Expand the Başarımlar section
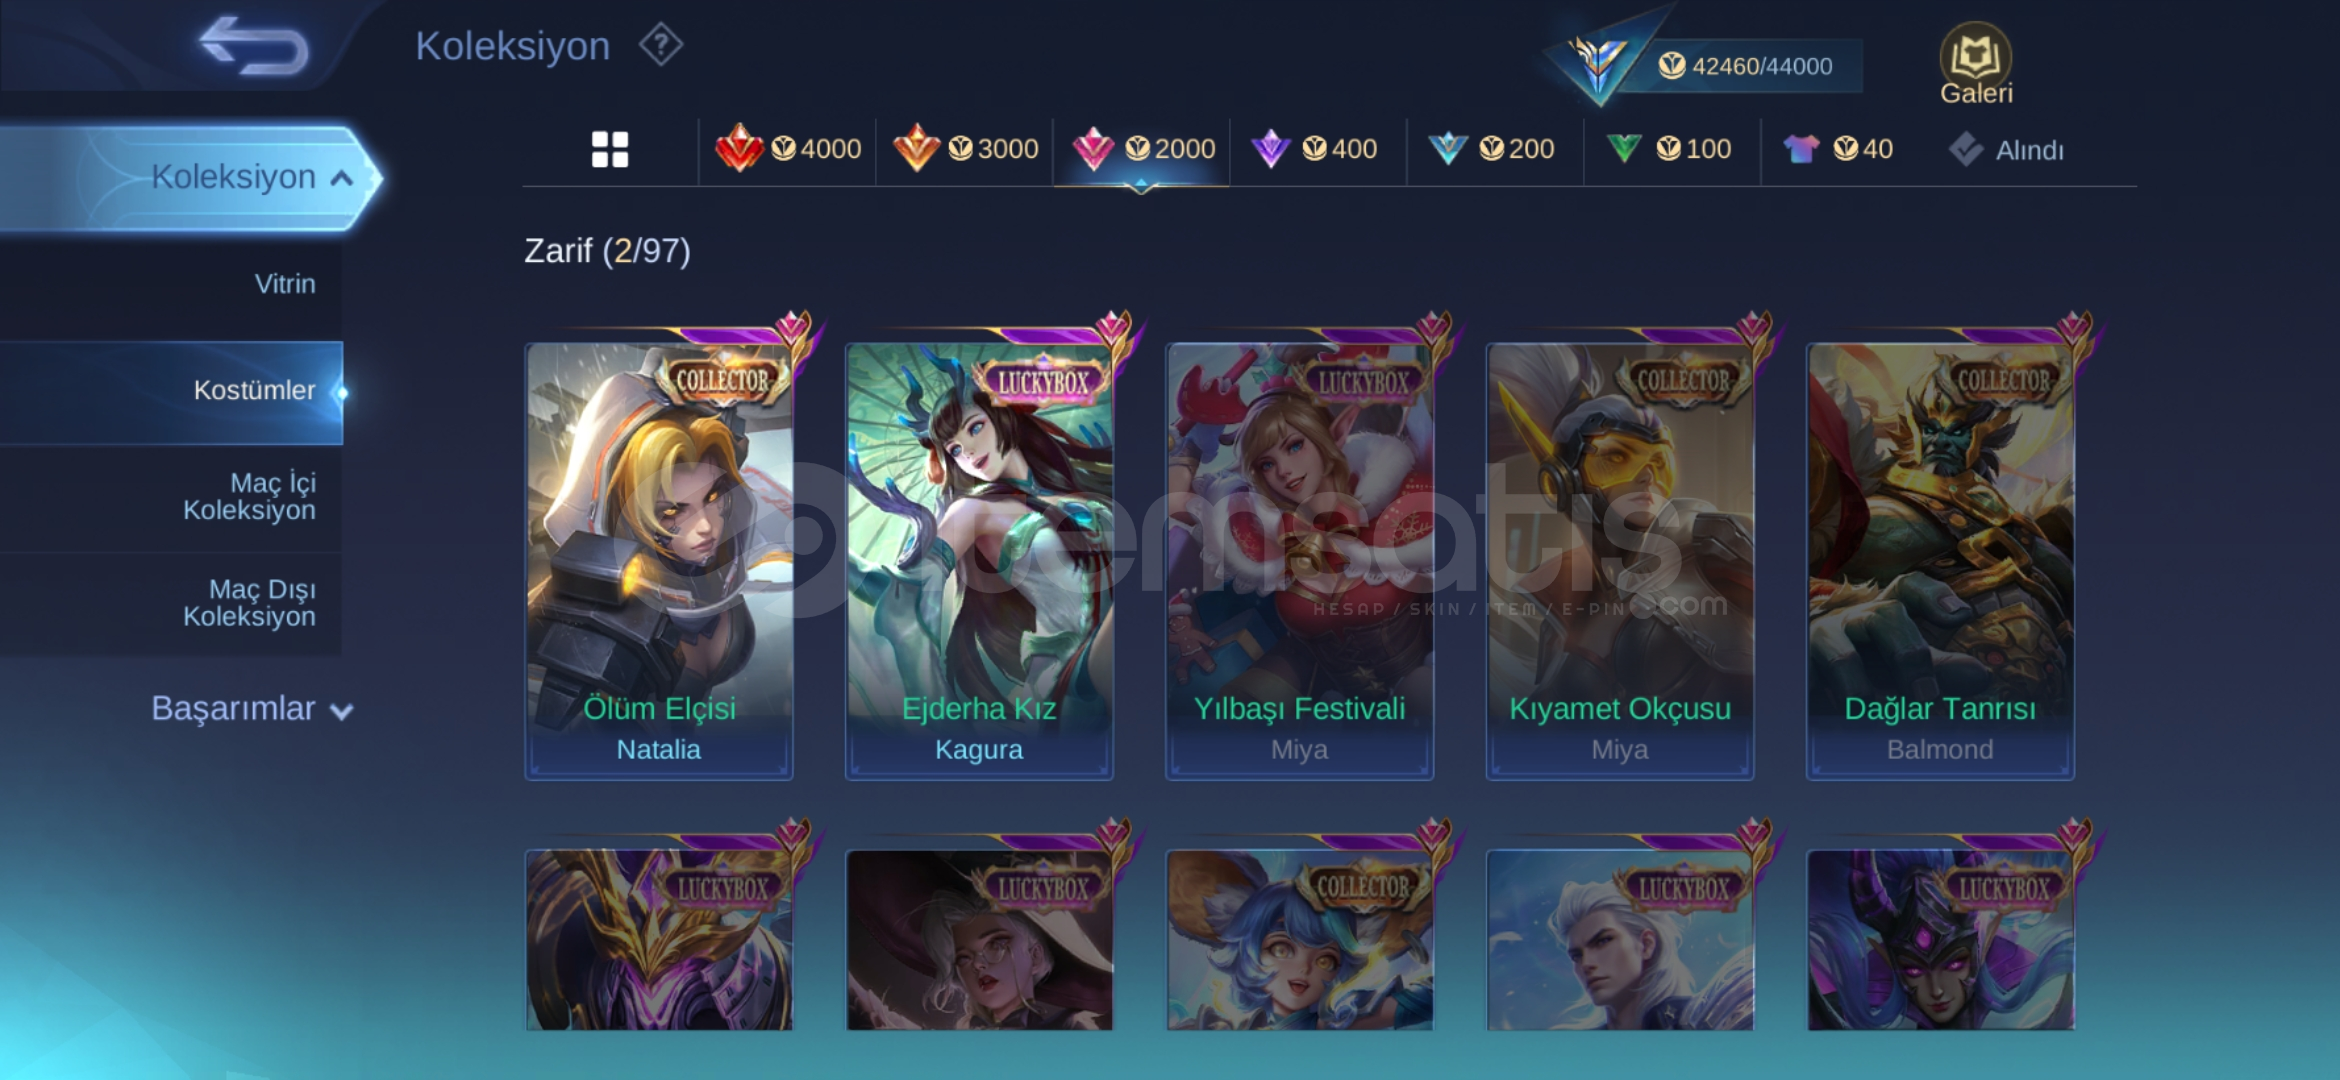Viewport: 2340px width, 1080px height. pos(252,709)
